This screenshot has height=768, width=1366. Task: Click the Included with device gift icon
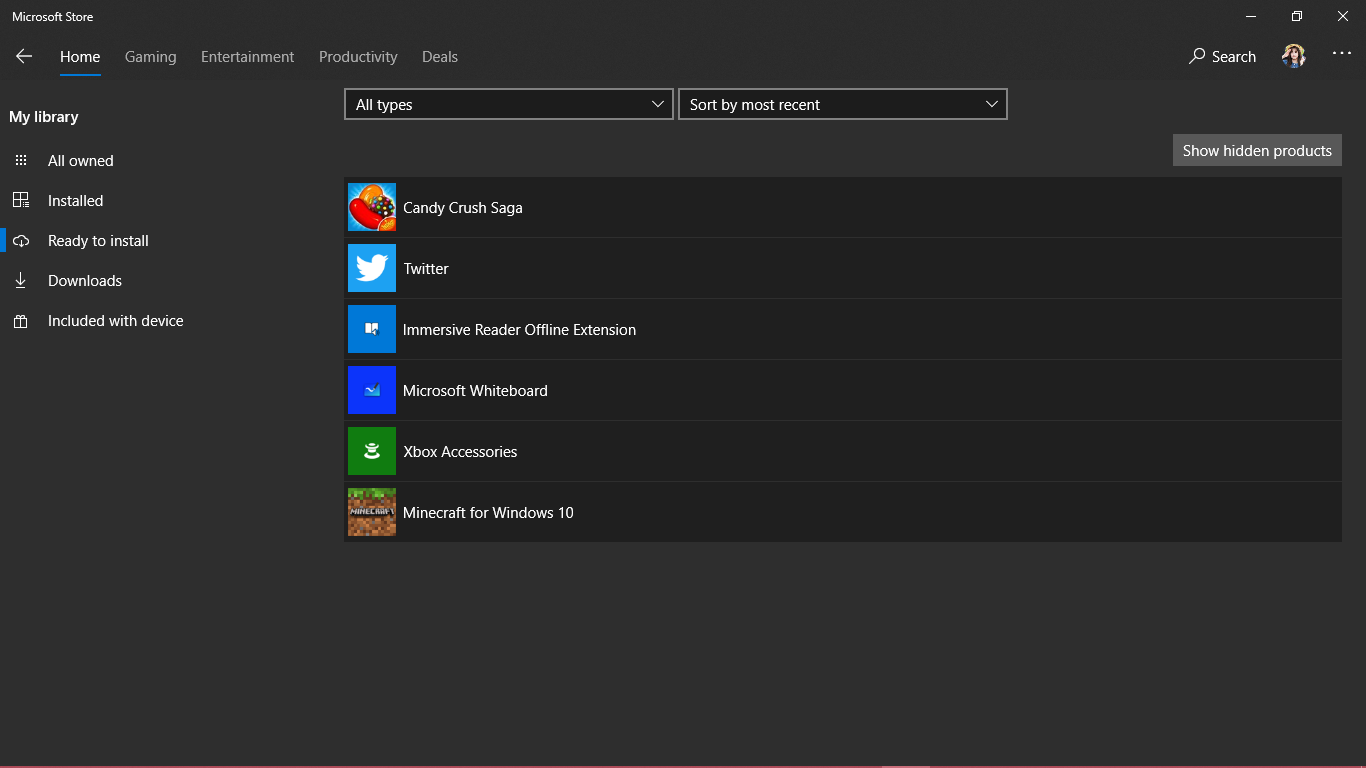[21, 321]
